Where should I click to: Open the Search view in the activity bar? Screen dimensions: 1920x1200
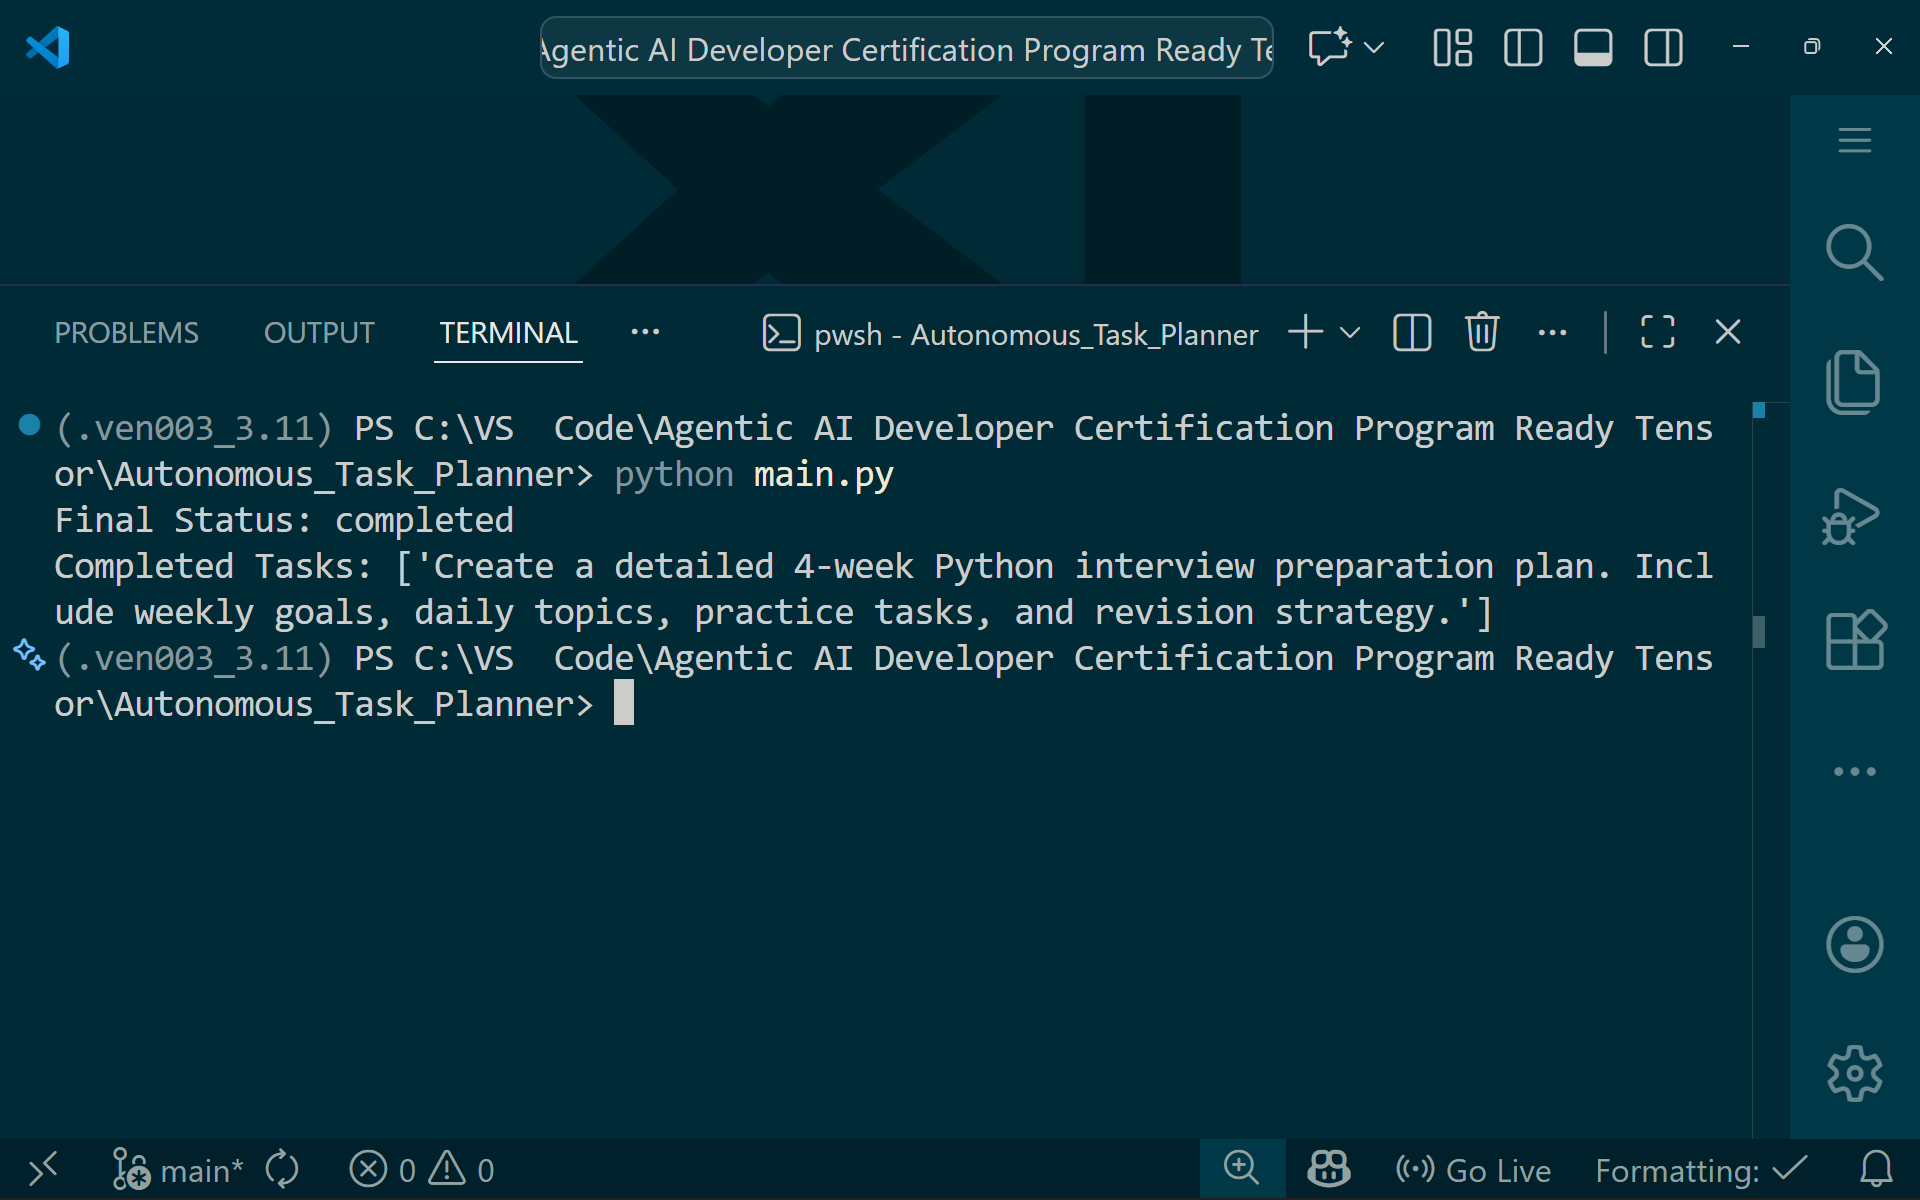[1855, 252]
